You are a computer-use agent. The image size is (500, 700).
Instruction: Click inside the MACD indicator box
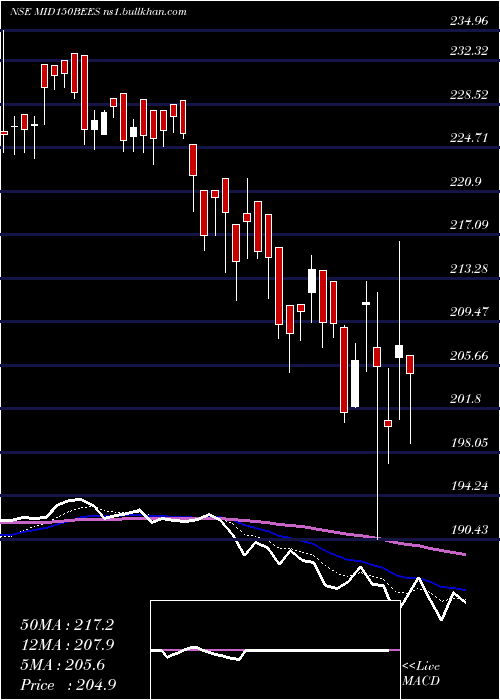click(275, 650)
